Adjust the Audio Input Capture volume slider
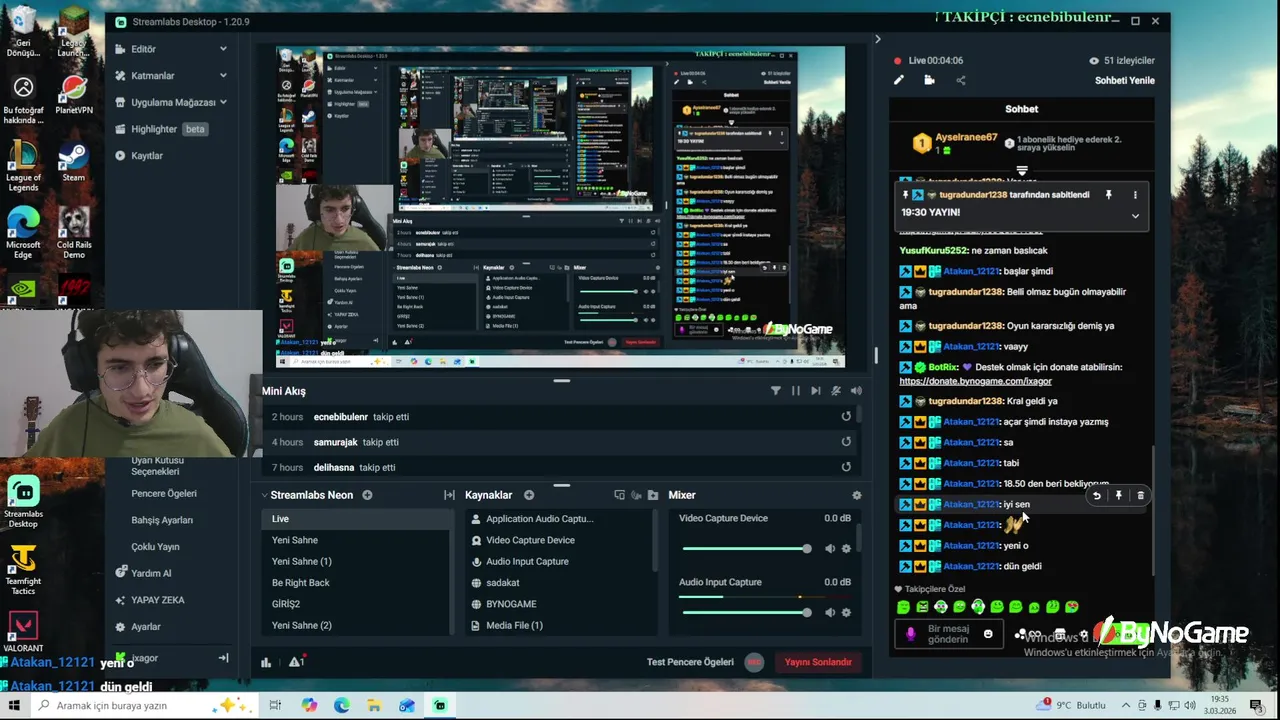The height and width of the screenshot is (720, 1280). tap(746, 612)
